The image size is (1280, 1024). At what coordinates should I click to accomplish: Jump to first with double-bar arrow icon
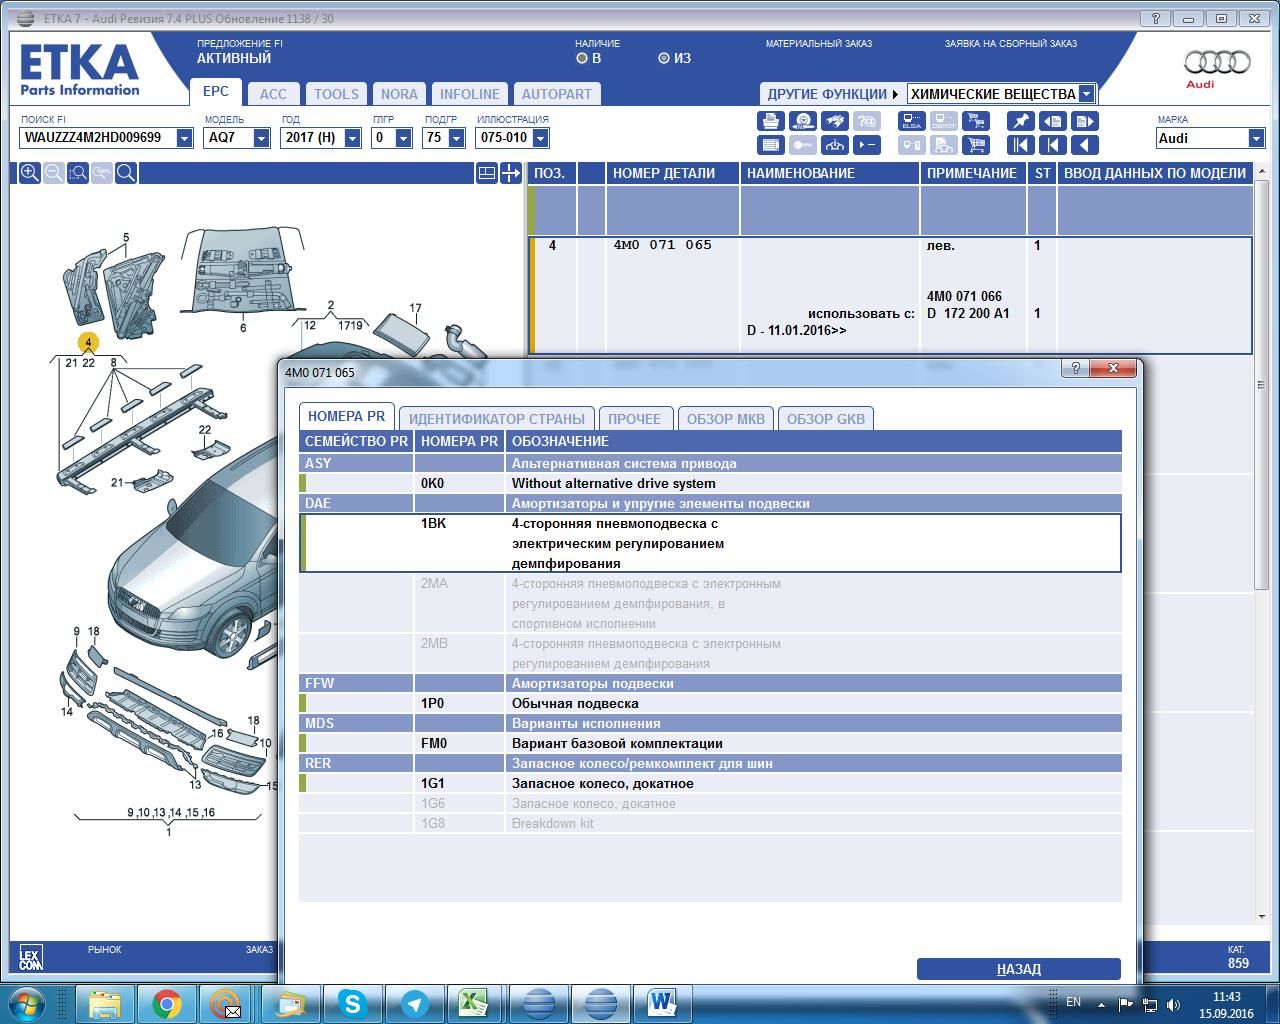click(1020, 145)
